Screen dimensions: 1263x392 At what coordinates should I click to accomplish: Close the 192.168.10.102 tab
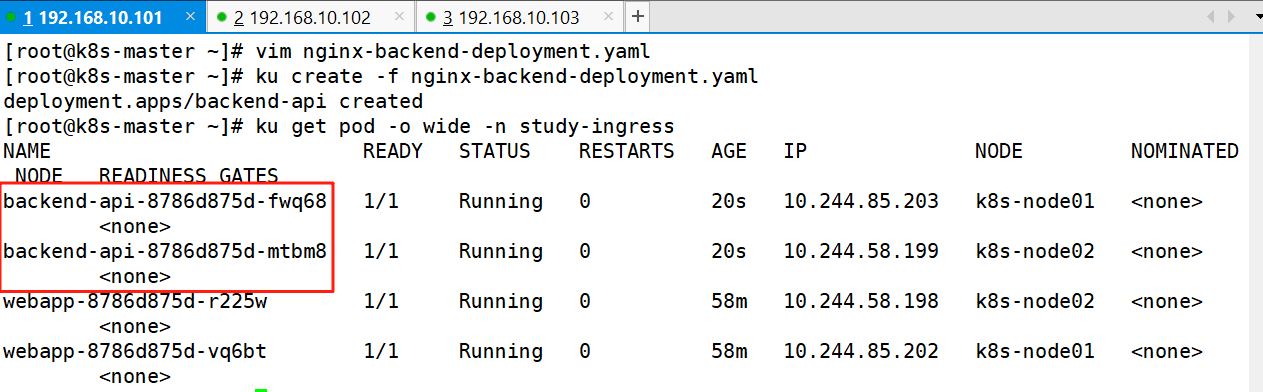click(x=399, y=17)
